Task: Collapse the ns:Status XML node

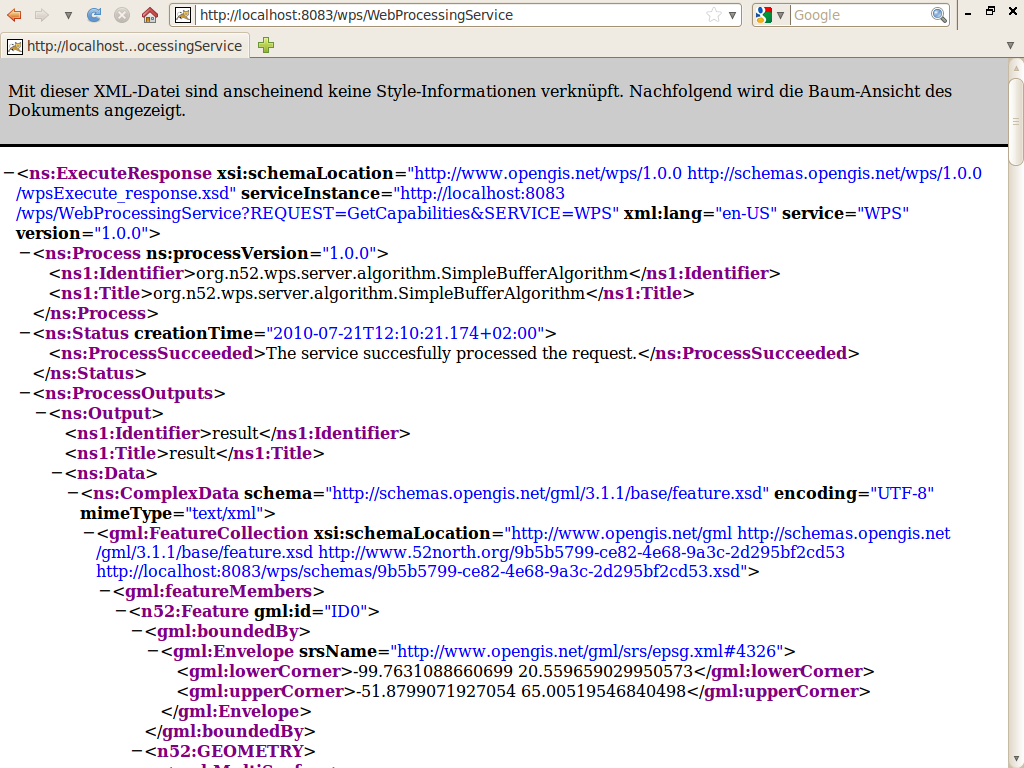Action: point(25,333)
